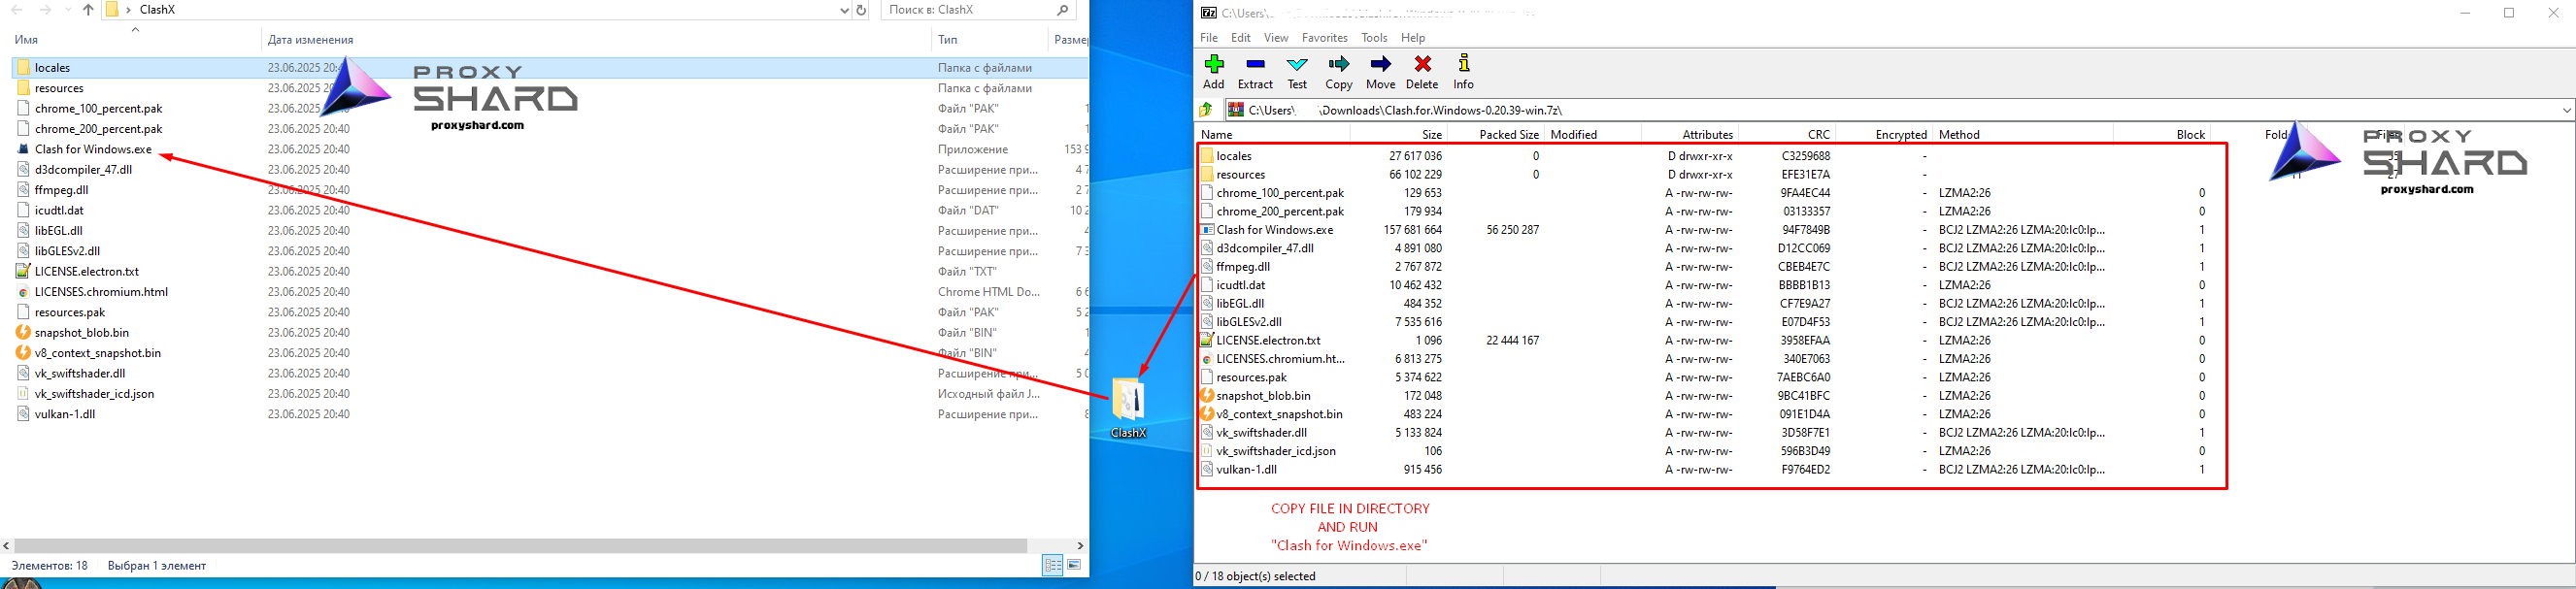Image resolution: width=2576 pixels, height=589 pixels.
Task: Click the Explorer refresh button
Action: pyautogui.click(x=861, y=10)
